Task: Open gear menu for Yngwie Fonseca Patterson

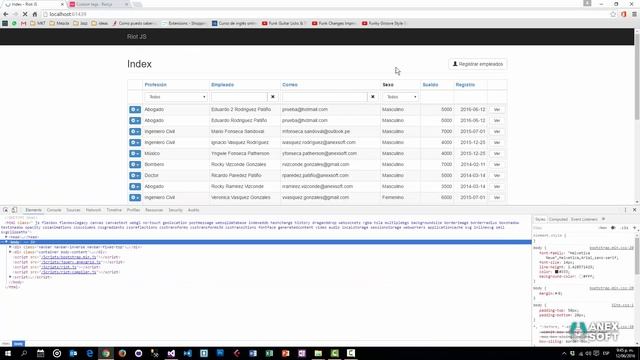Action: point(135,153)
